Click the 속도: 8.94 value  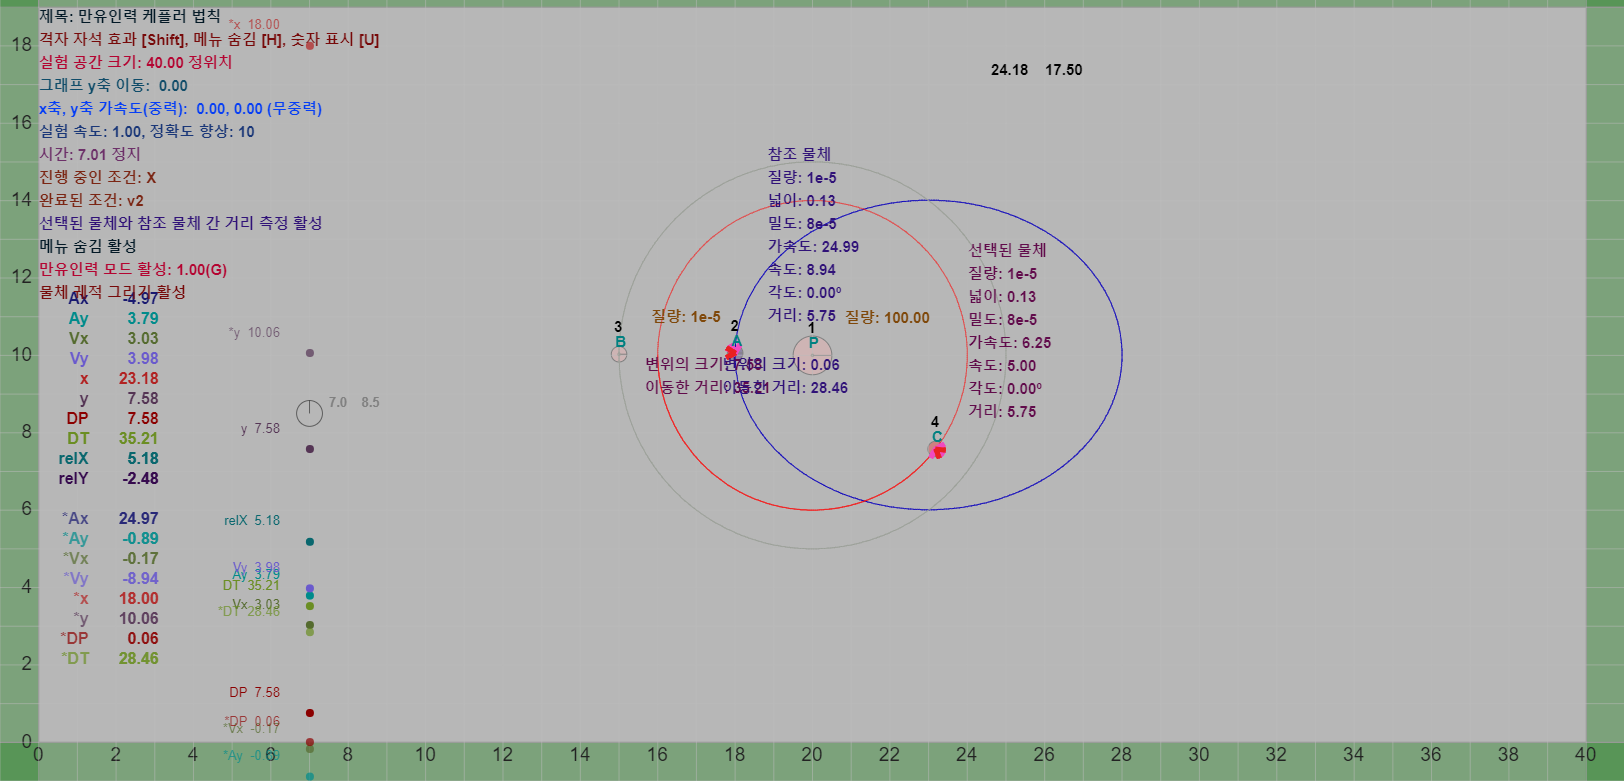point(801,269)
